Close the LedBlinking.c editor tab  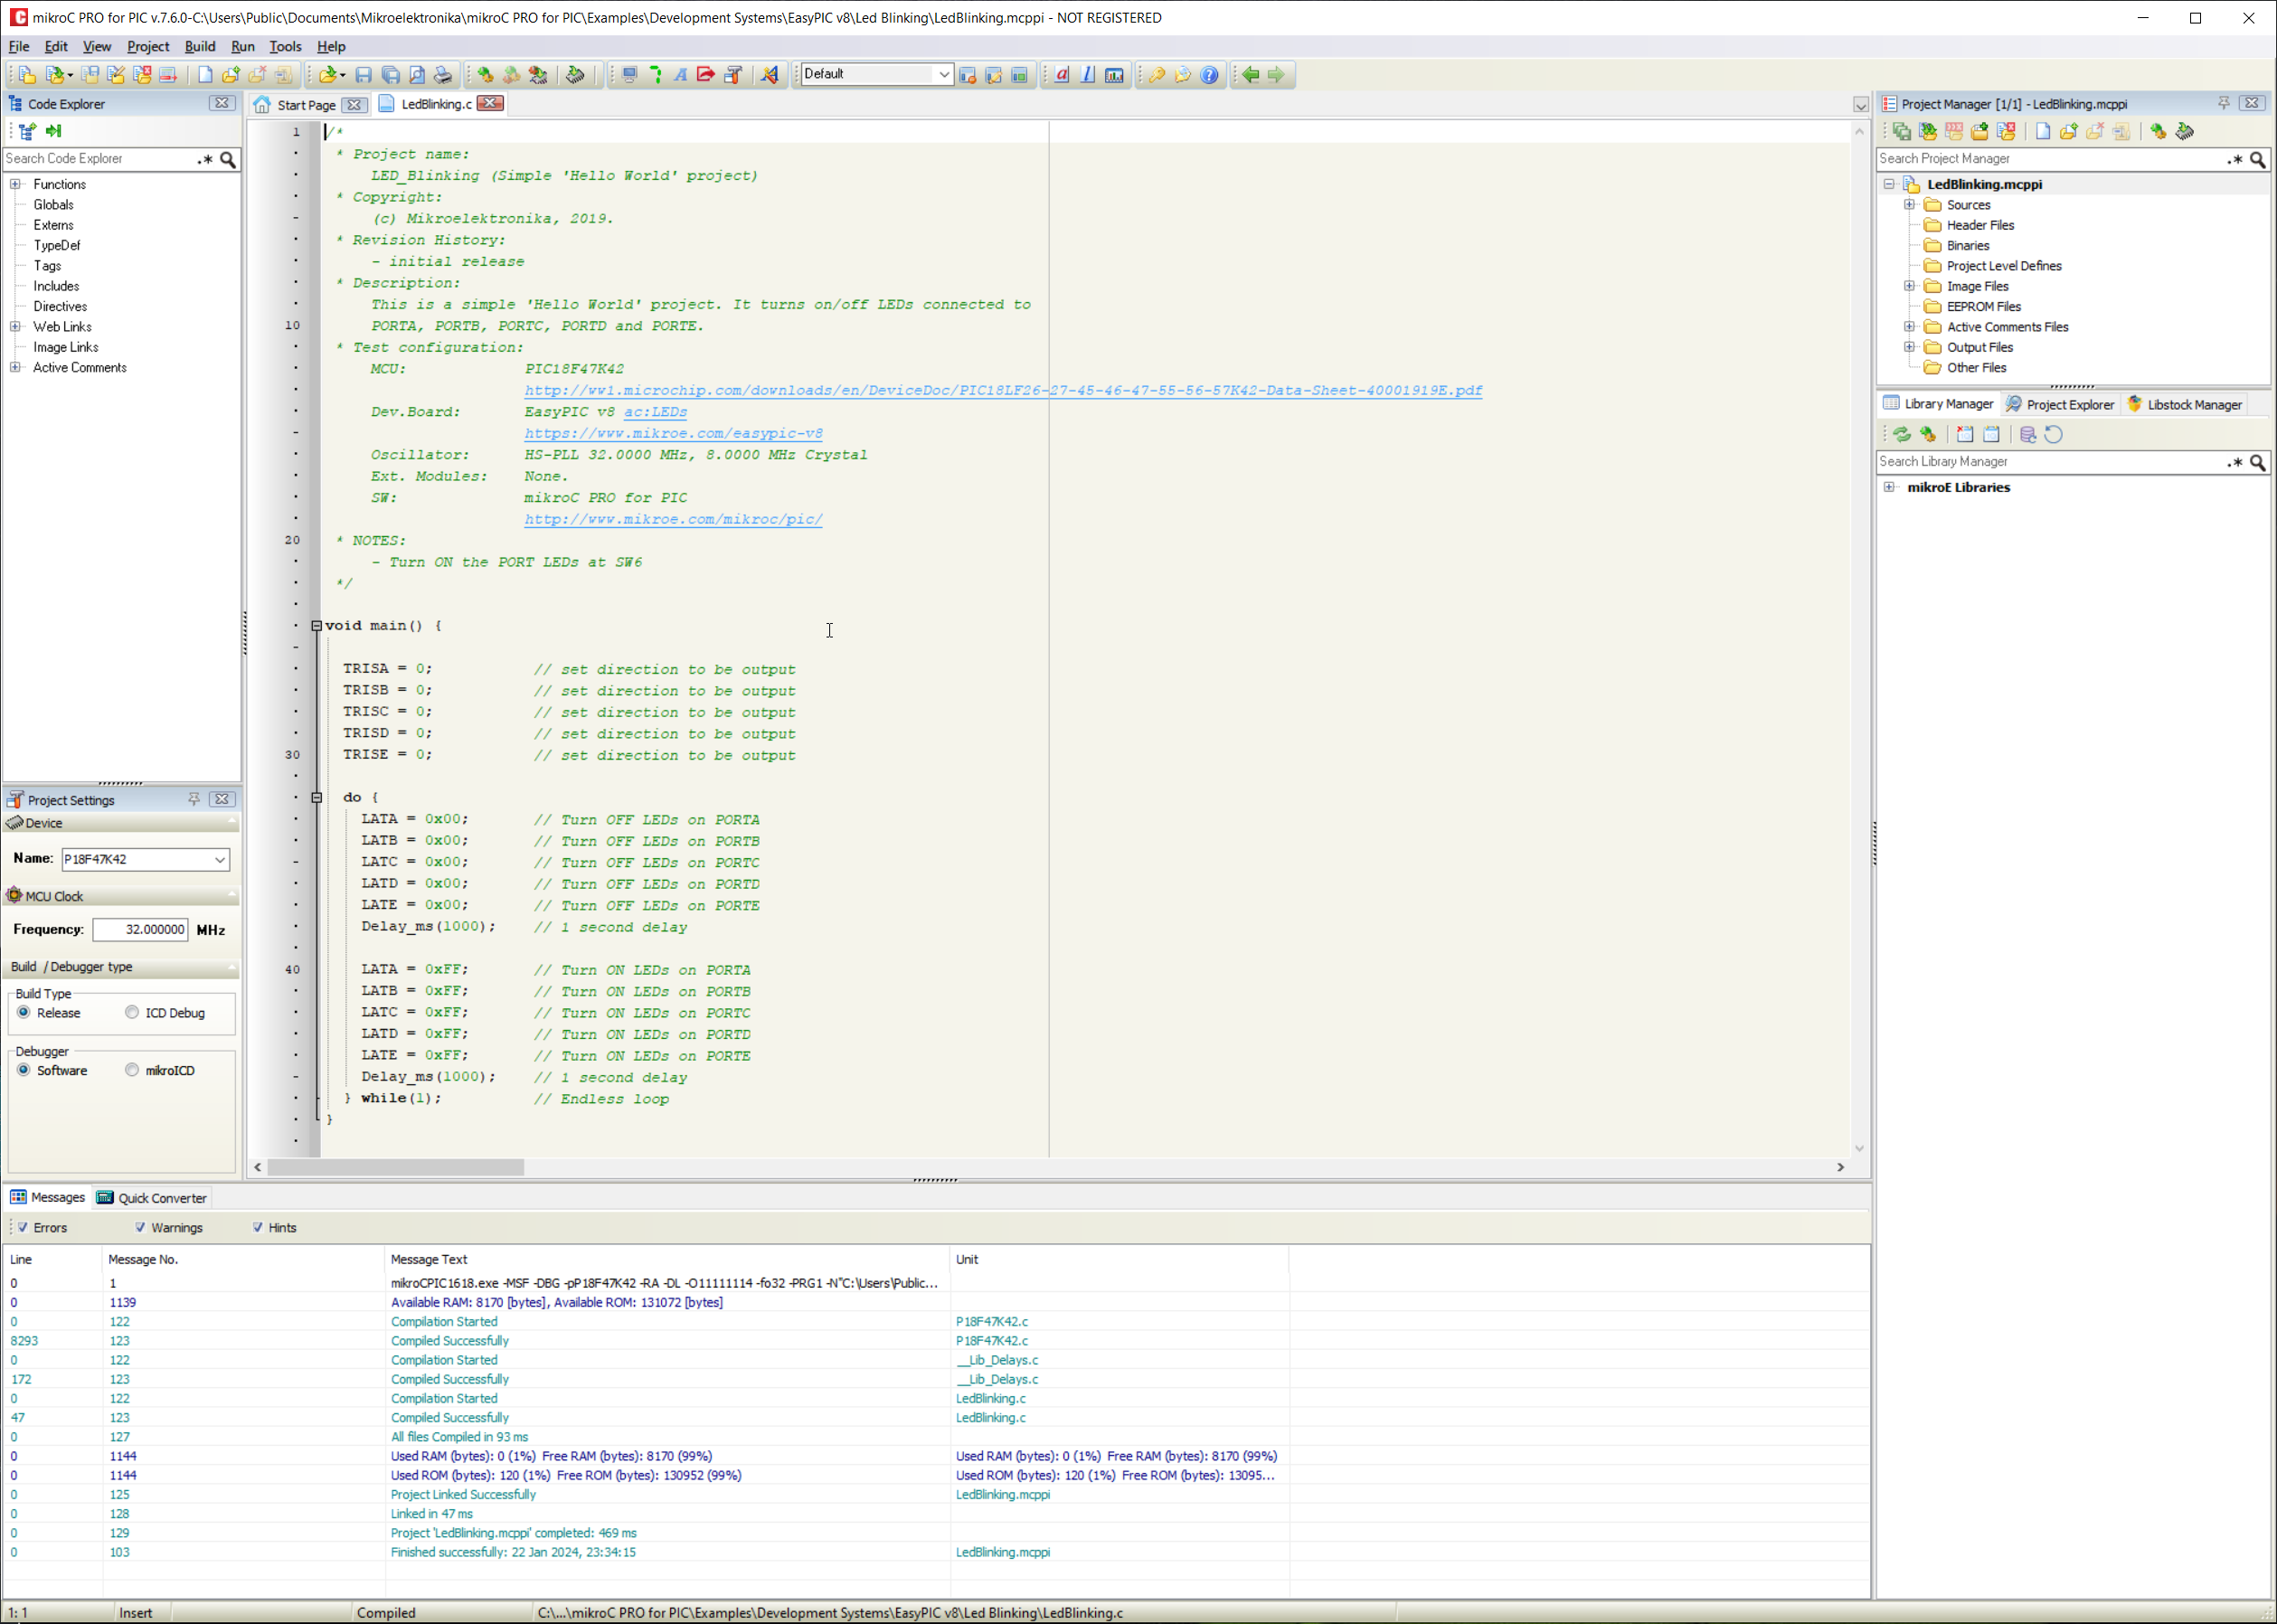pyautogui.click(x=490, y=103)
